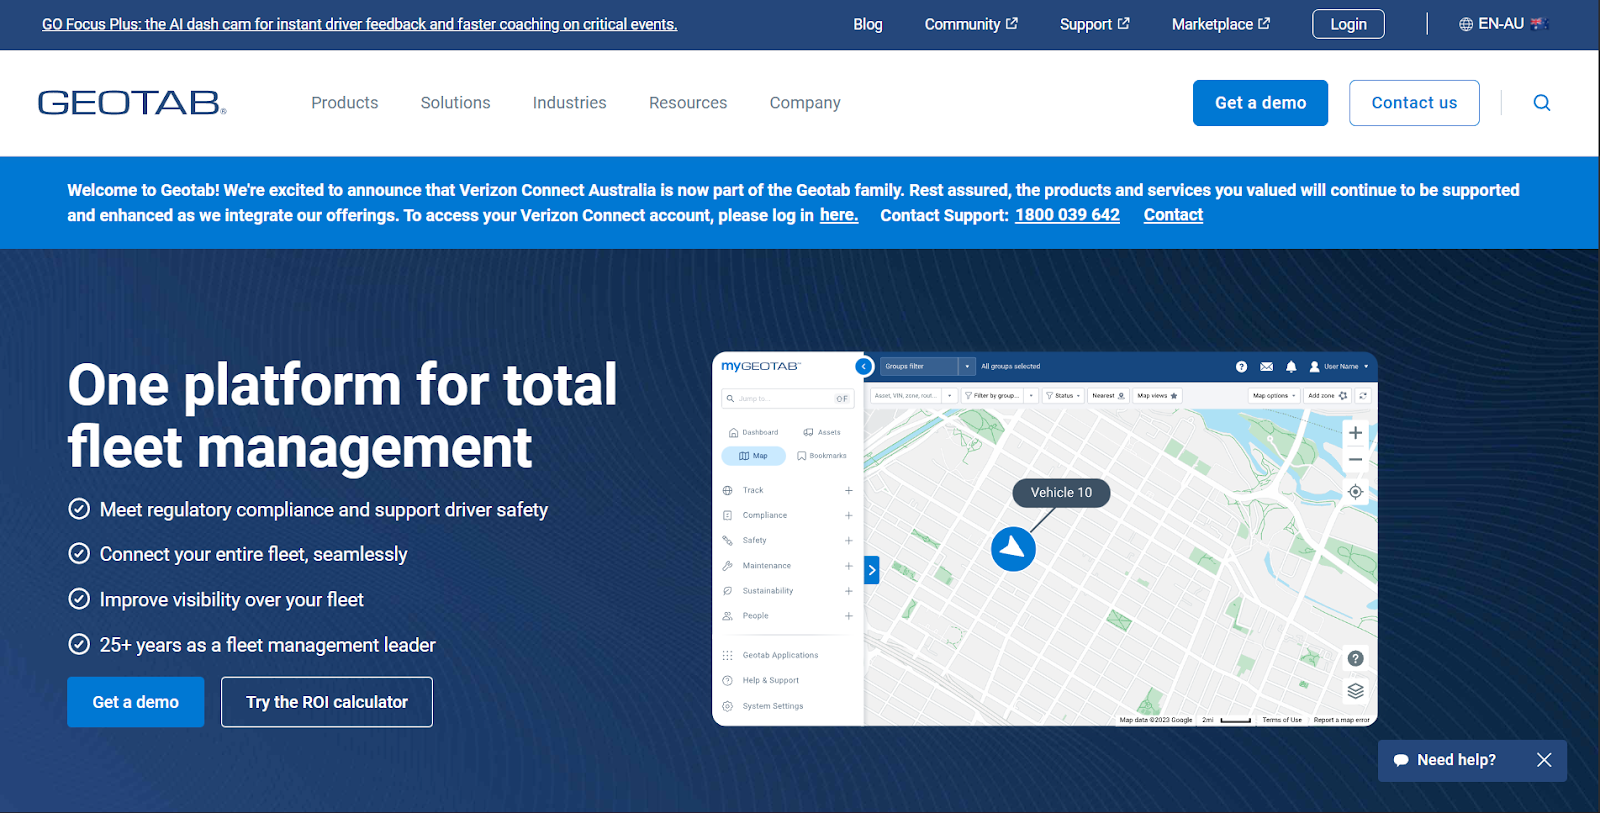Viewport: 1600px width, 813px height.
Task: Click the Geotab logo
Action: [132, 103]
